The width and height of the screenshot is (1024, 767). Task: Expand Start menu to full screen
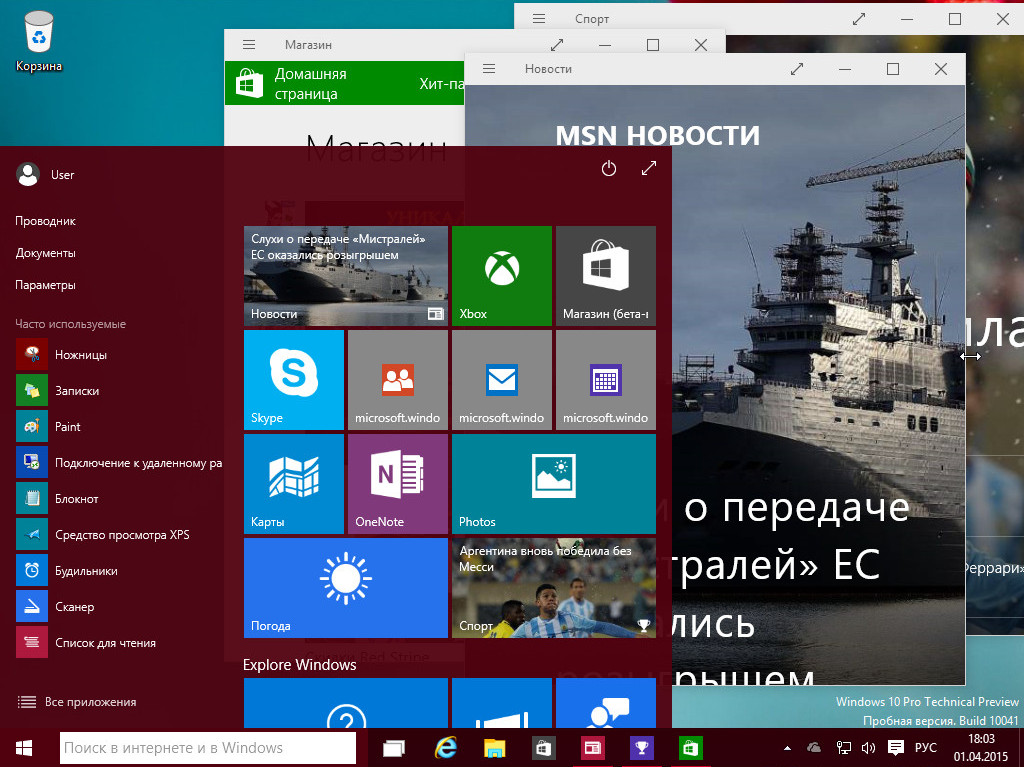(648, 169)
